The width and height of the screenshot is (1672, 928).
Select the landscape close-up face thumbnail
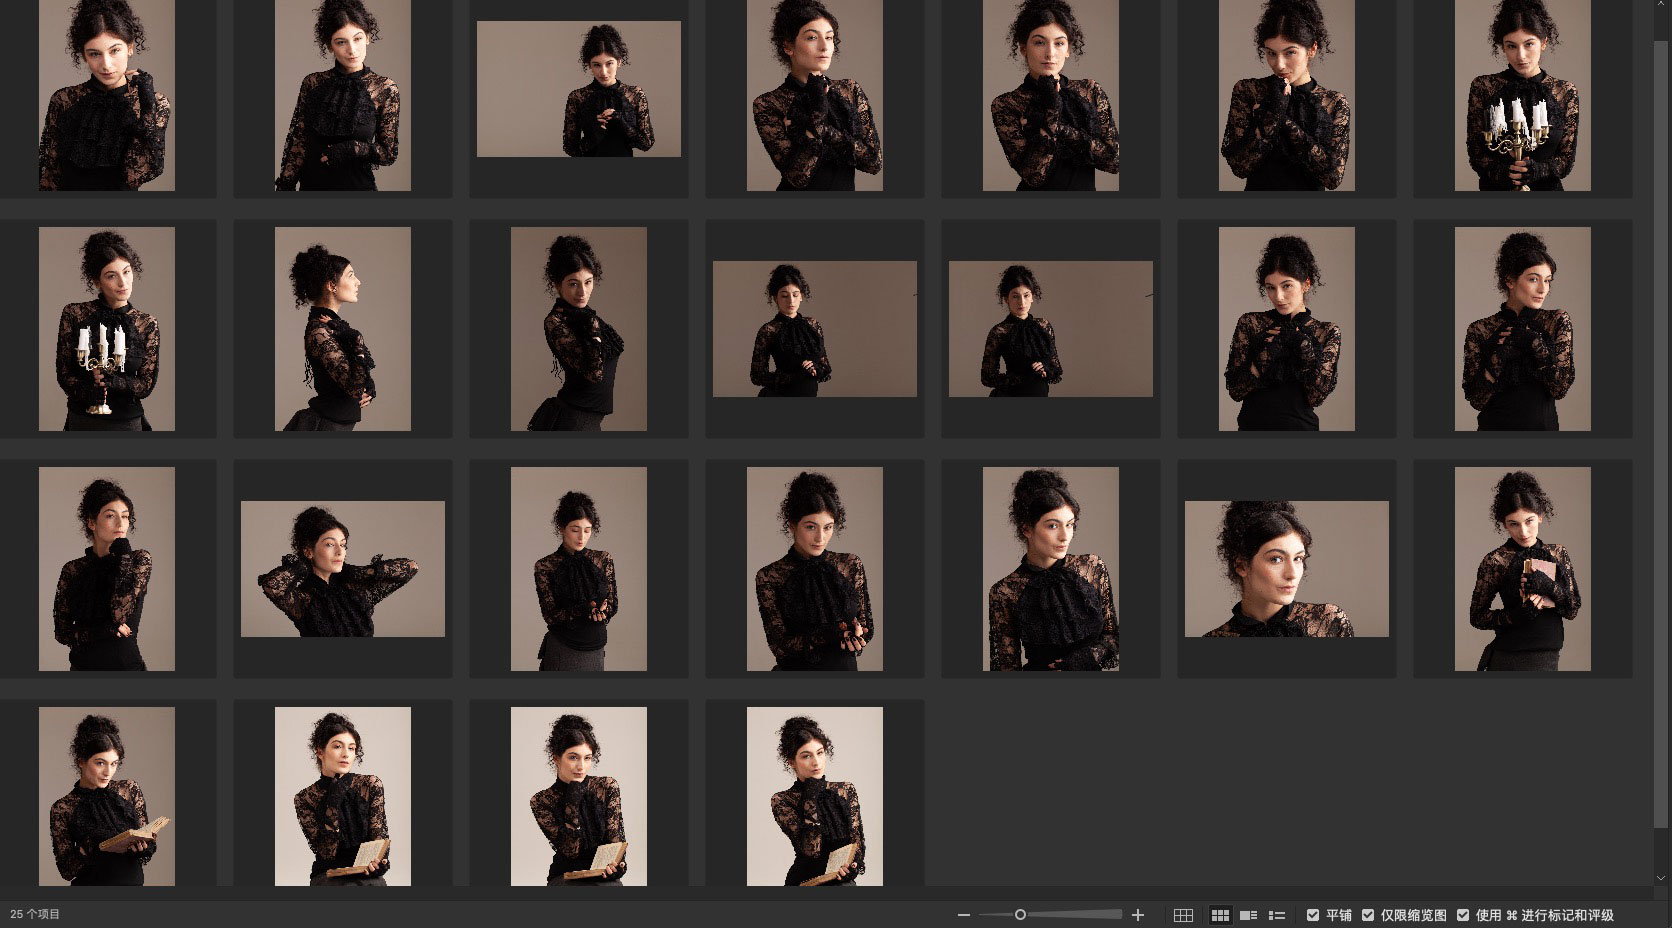pos(1286,569)
